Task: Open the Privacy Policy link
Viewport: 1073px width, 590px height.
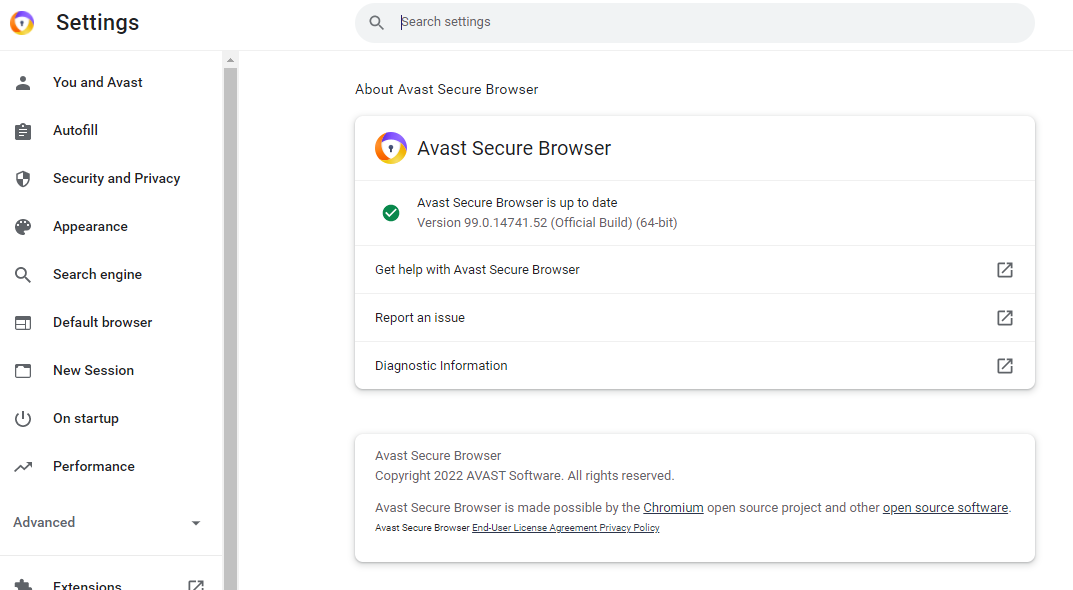Action: [629, 528]
